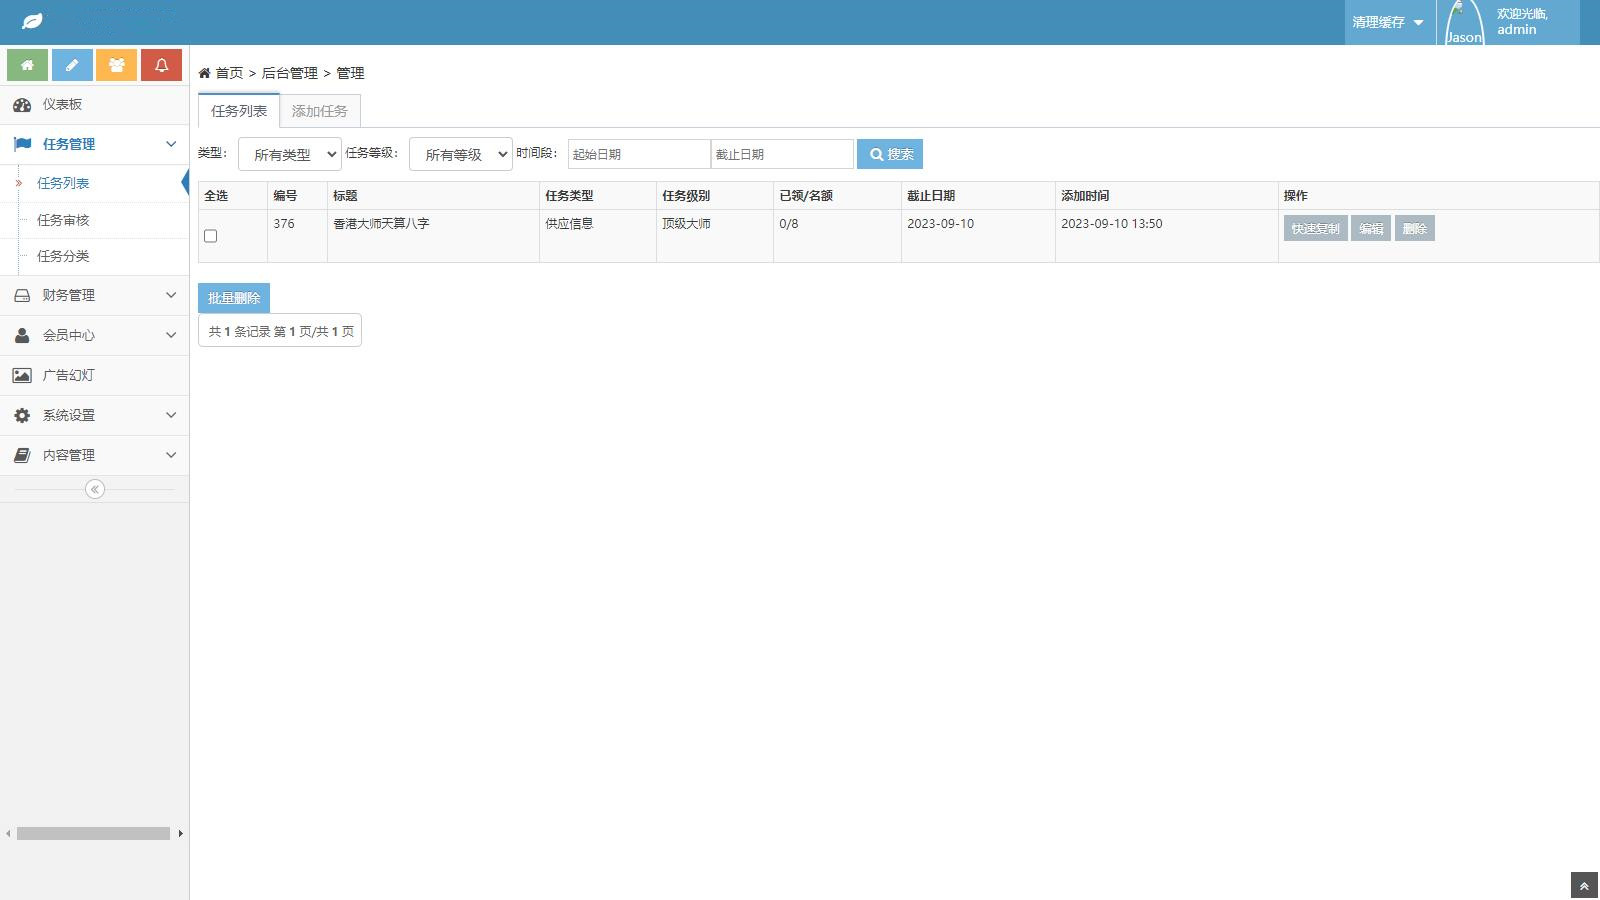Open the 清理缓存 dropdown menu
The height and width of the screenshot is (900, 1600).
1388,22
